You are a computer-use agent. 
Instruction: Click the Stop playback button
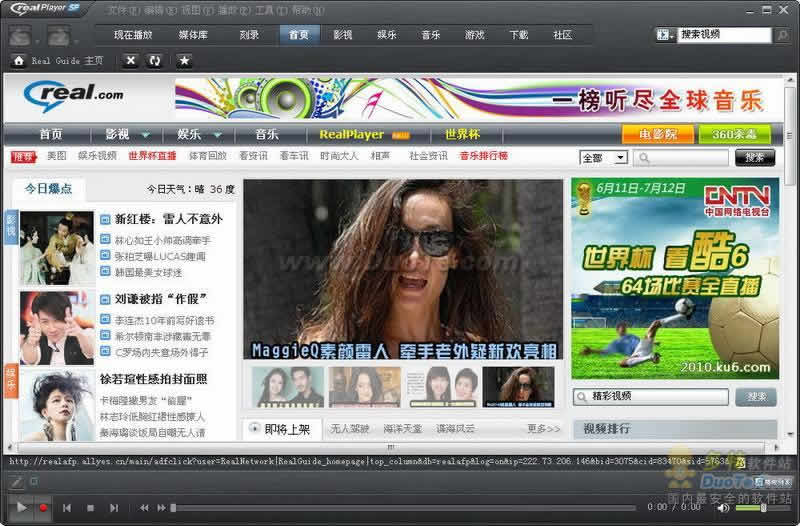tap(90, 508)
